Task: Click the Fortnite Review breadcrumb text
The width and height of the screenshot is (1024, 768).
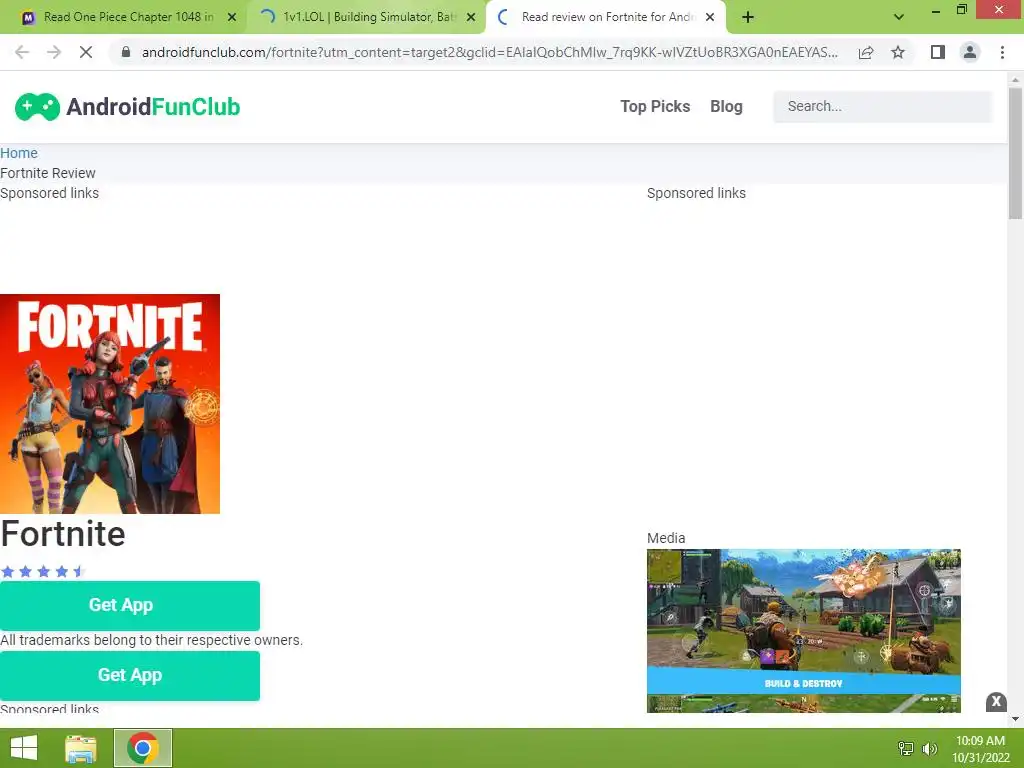Action: 48,173
